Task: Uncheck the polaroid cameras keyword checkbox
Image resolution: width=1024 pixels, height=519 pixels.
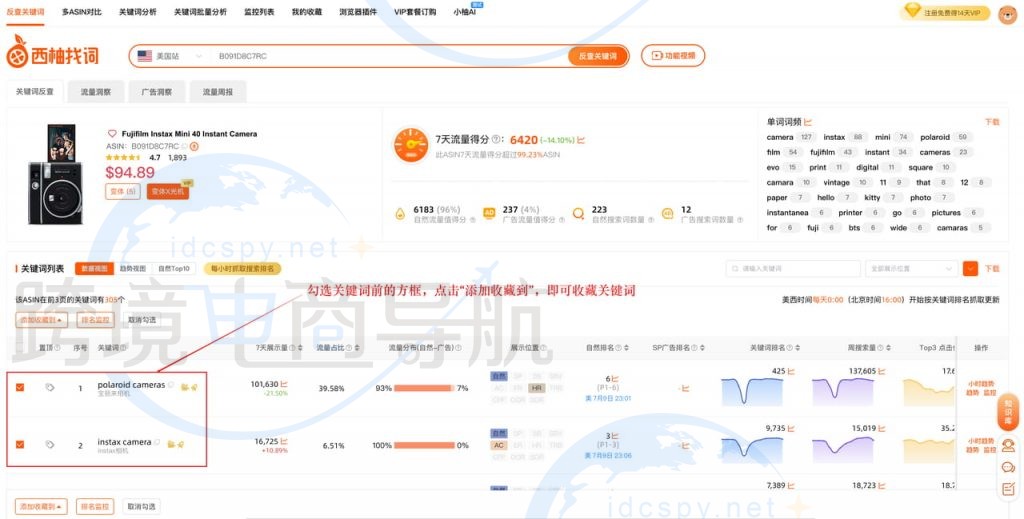Action: (20, 388)
